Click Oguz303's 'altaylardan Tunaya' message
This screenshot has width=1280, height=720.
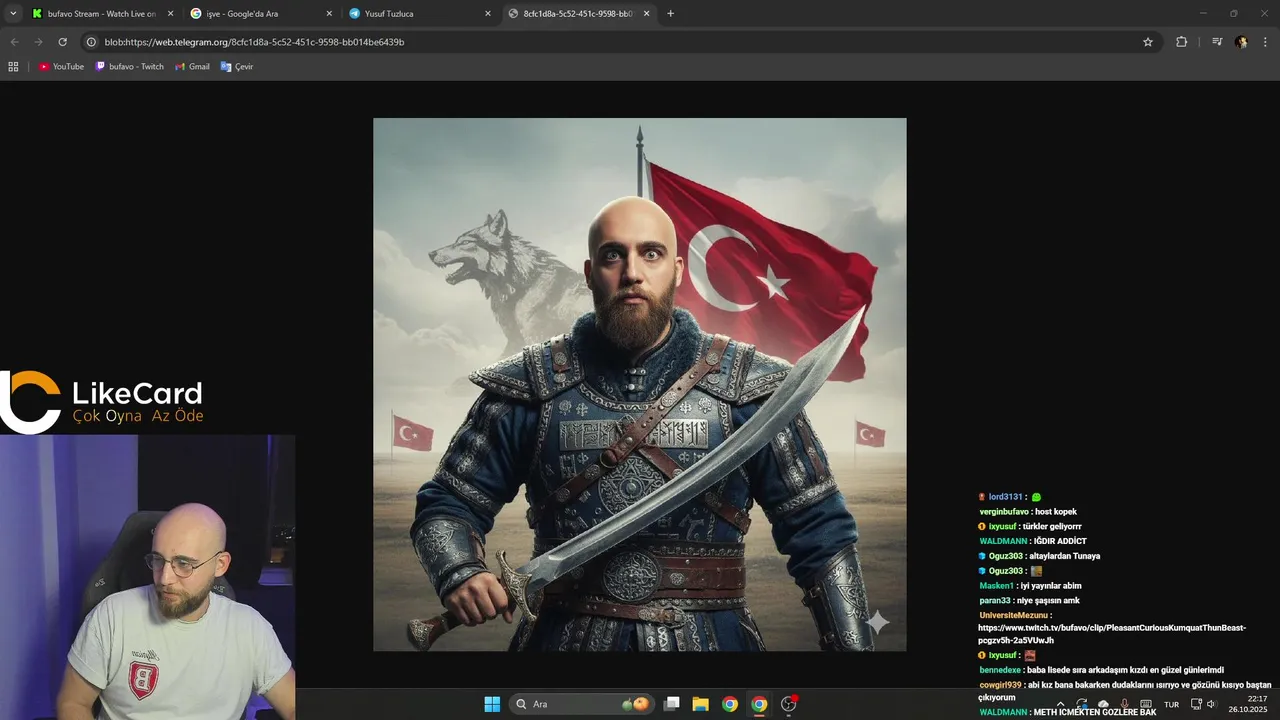[x=1064, y=556]
